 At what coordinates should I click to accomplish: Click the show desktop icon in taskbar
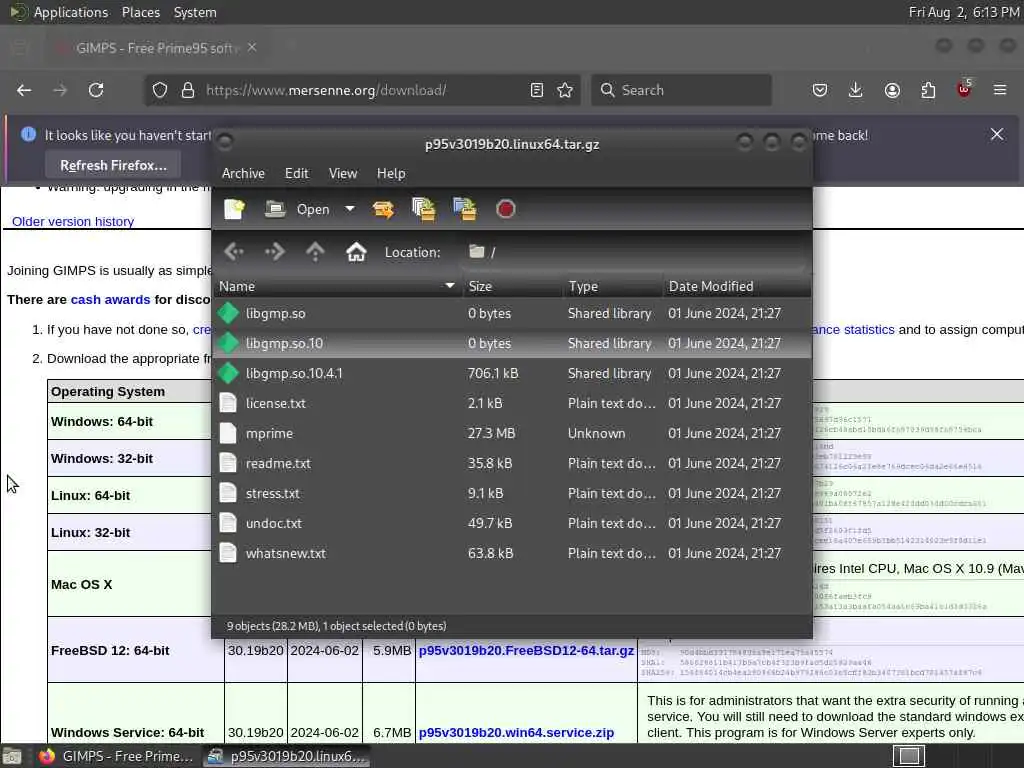12,756
